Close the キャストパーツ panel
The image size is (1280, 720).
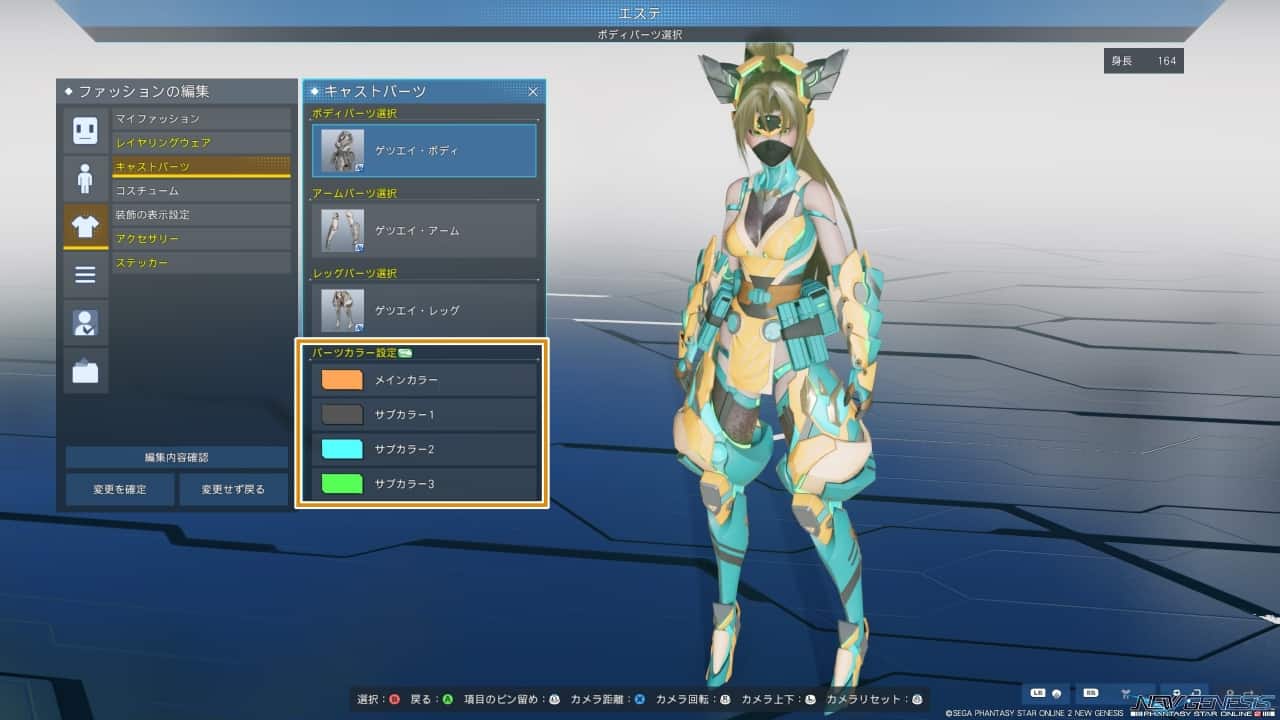pyautogui.click(x=533, y=91)
